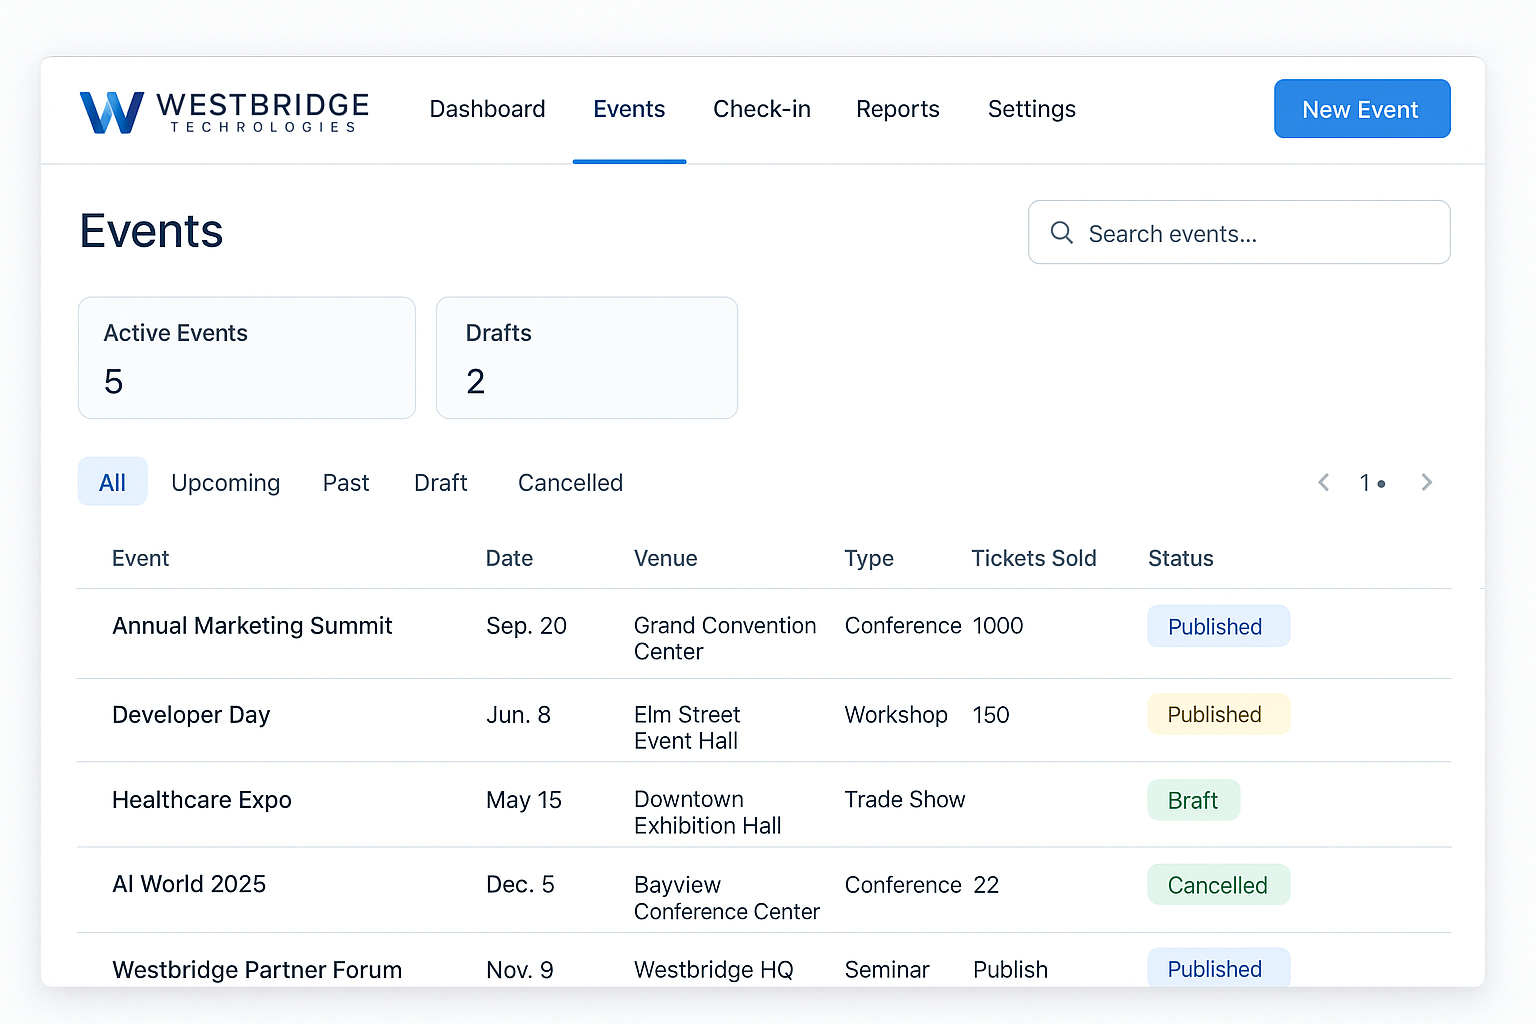Screen dimensions: 1536x1024
Task: Open the Reports nav tab
Action: (x=898, y=109)
